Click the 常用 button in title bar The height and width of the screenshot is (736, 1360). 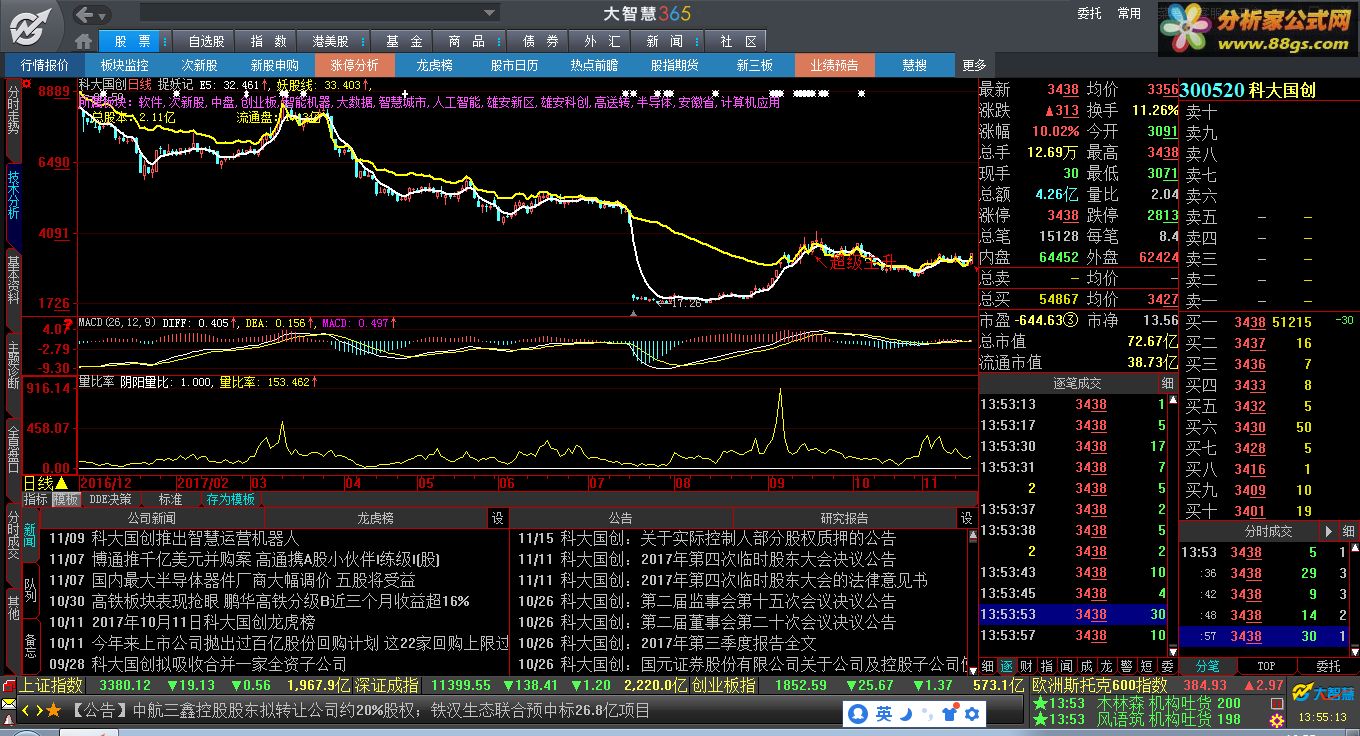[x=1129, y=13]
